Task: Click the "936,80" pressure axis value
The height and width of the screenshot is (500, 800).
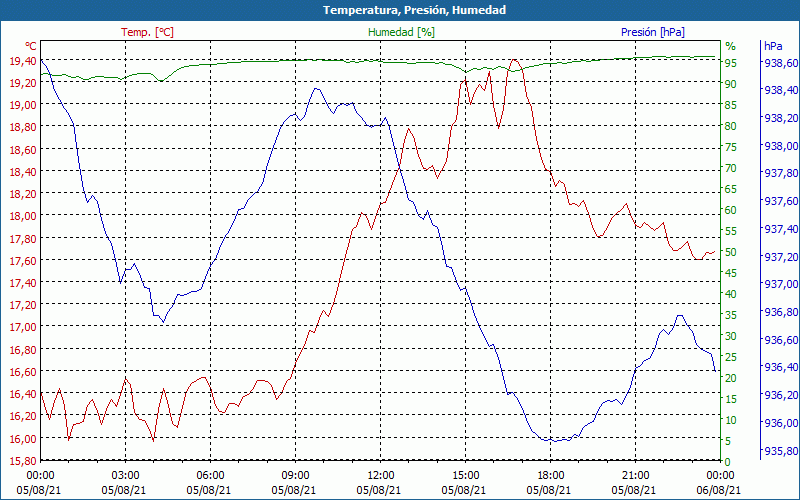Action: click(781, 312)
